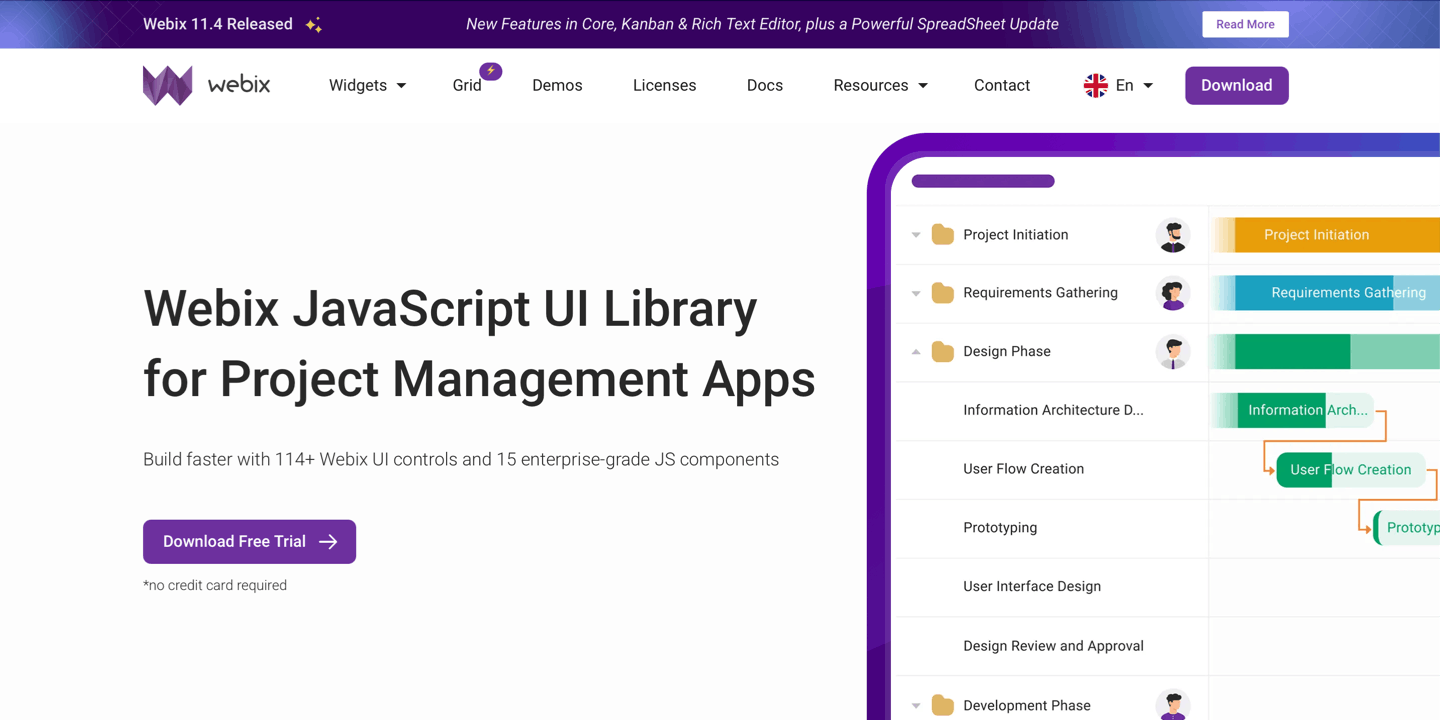Click the Development Phase folder icon
Viewport: 1440px width, 720px height.
pos(942,706)
